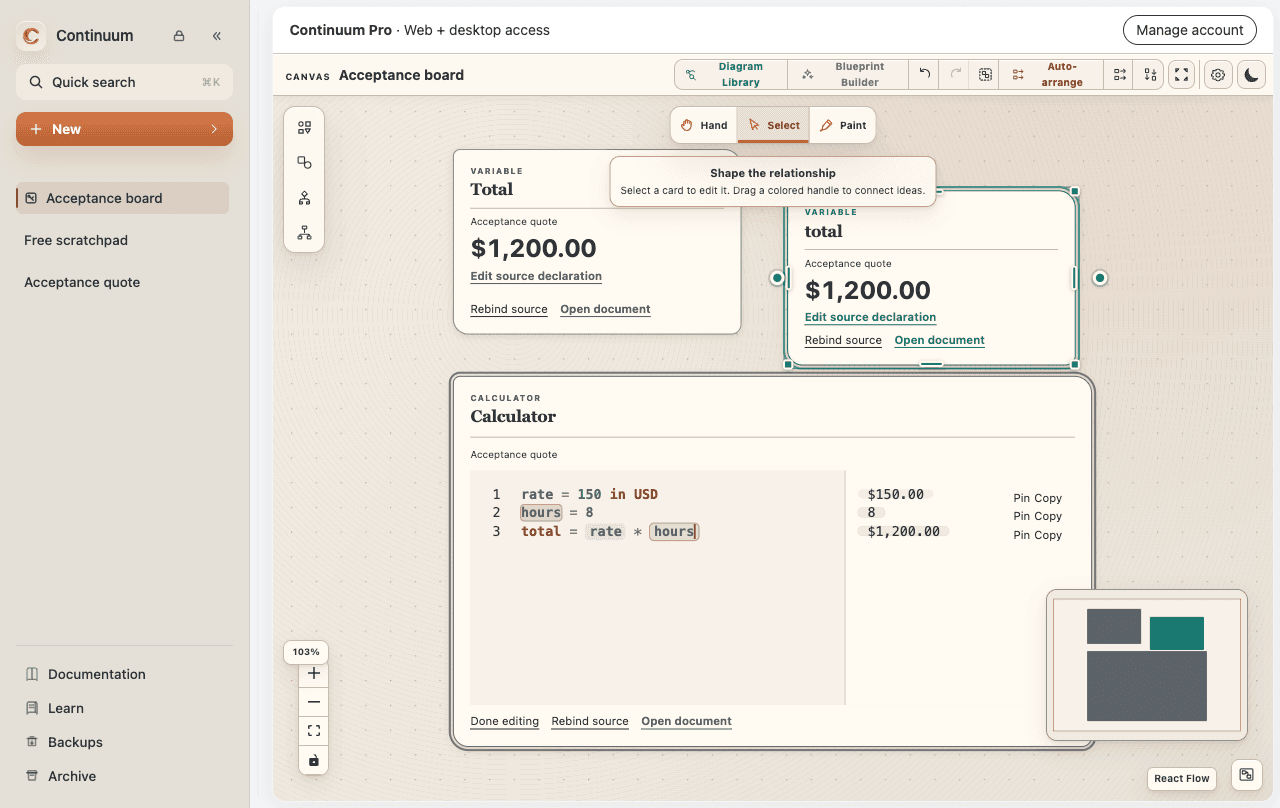Click the shapes icon in canvas palette
The image size is (1280, 808).
pos(304,163)
